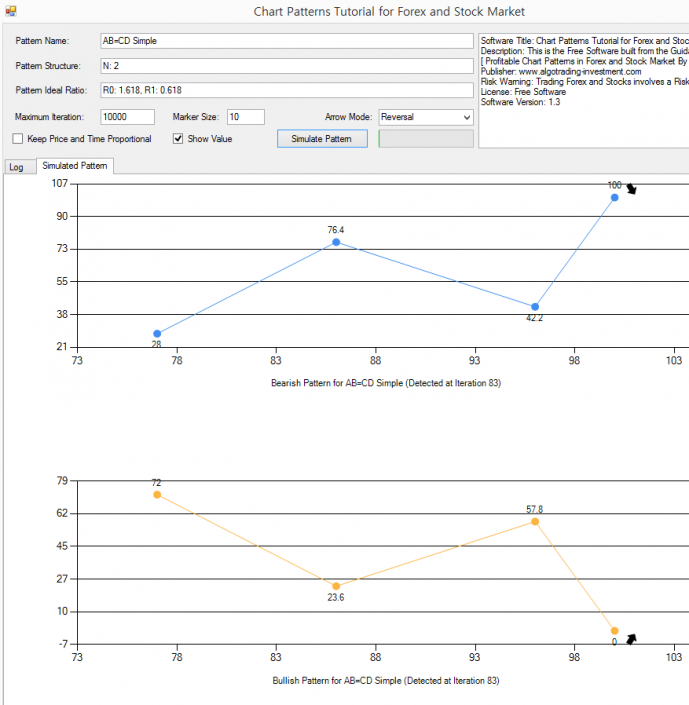Open the Arrow Mode dropdown
689x705 pixels.
click(x=426, y=117)
